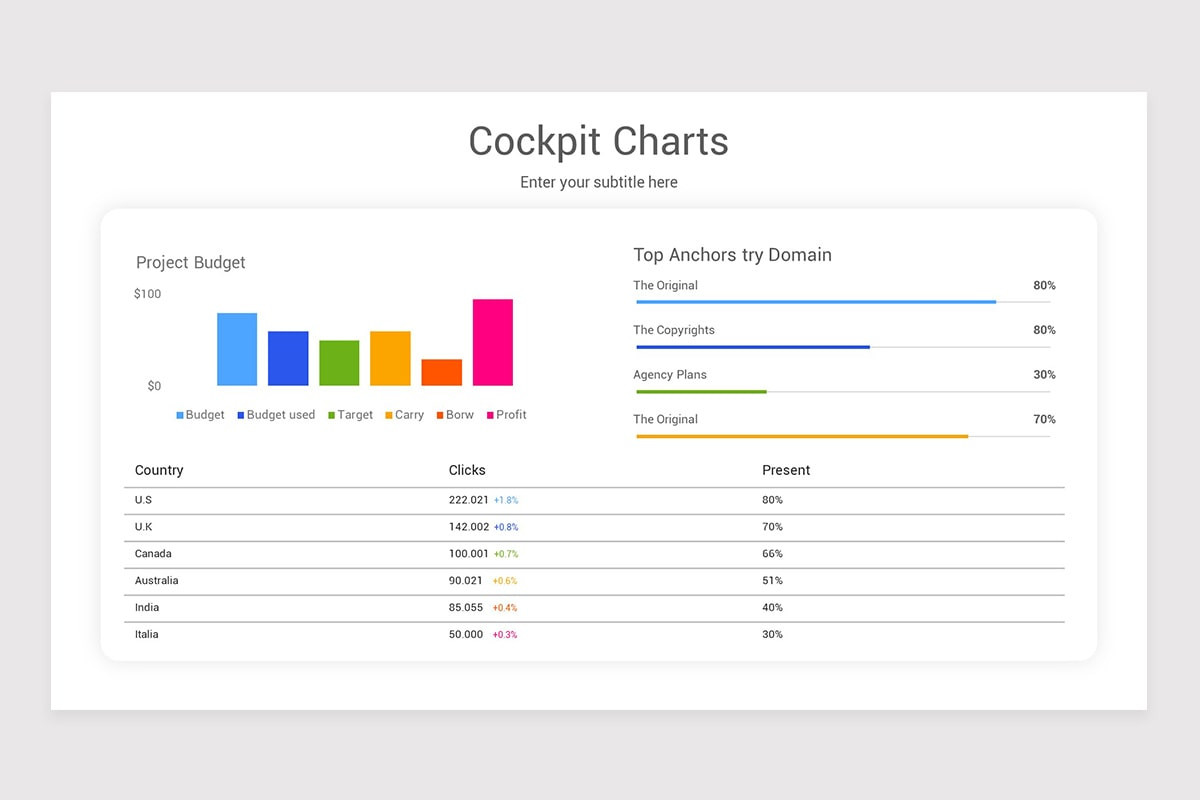Click the orange Carry legend swatch
Viewport: 1200px width, 800px height.
pyautogui.click(x=389, y=415)
